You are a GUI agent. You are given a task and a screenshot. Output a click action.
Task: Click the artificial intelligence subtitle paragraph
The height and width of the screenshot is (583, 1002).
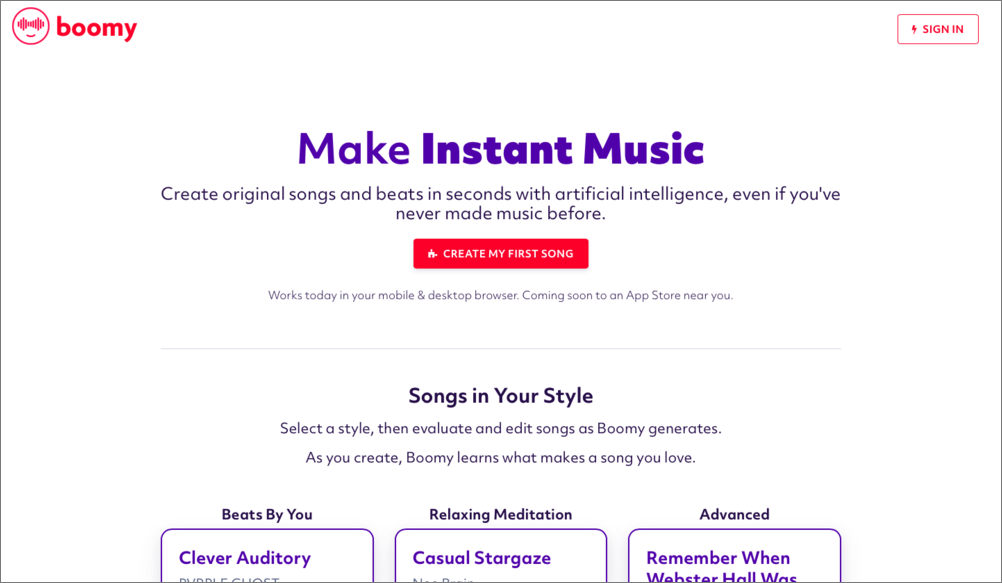500,203
